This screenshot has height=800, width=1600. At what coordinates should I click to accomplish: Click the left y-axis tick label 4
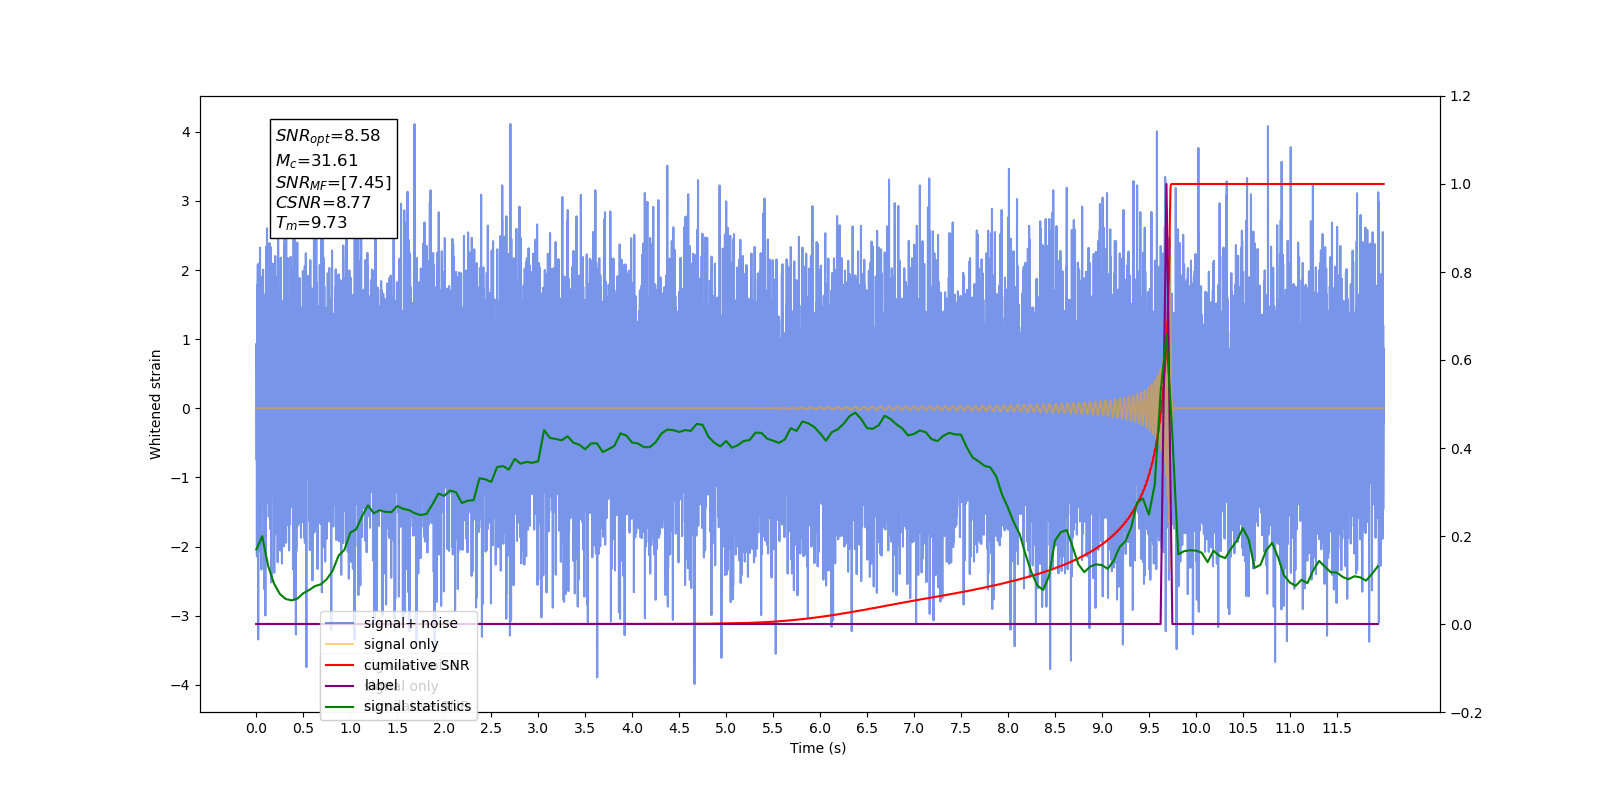point(185,132)
